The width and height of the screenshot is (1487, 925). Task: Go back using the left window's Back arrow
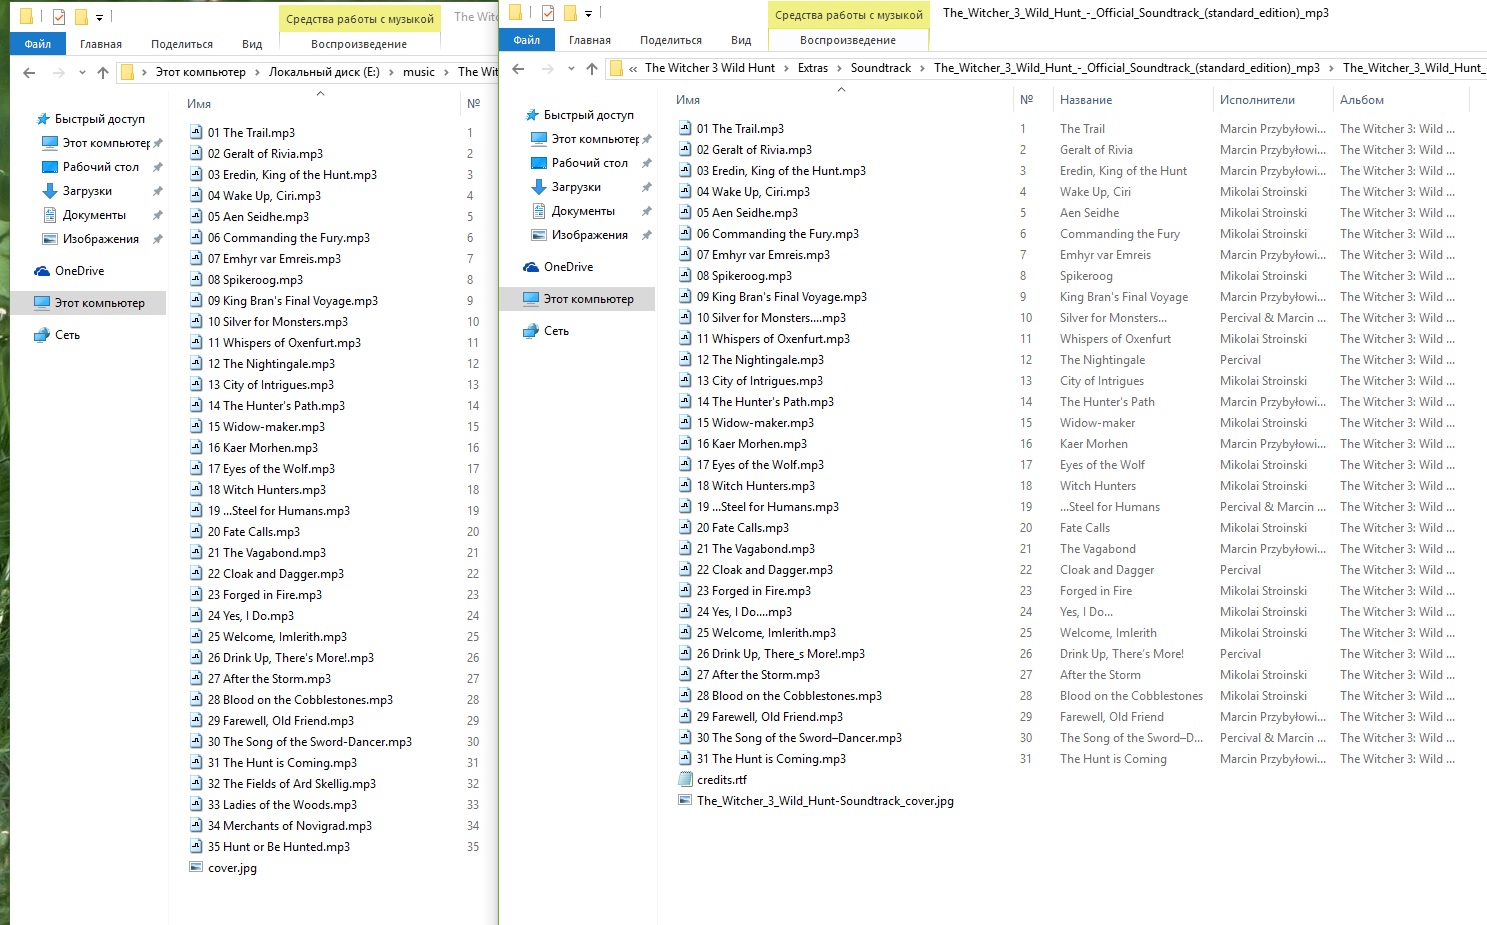(x=29, y=72)
